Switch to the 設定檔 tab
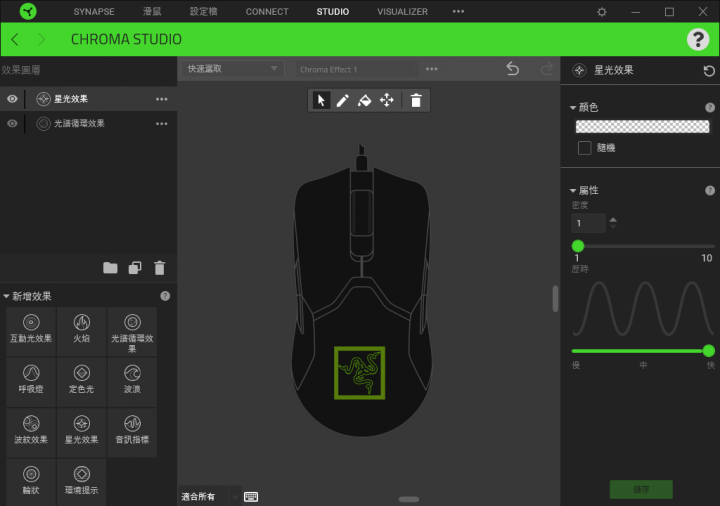 coord(203,11)
